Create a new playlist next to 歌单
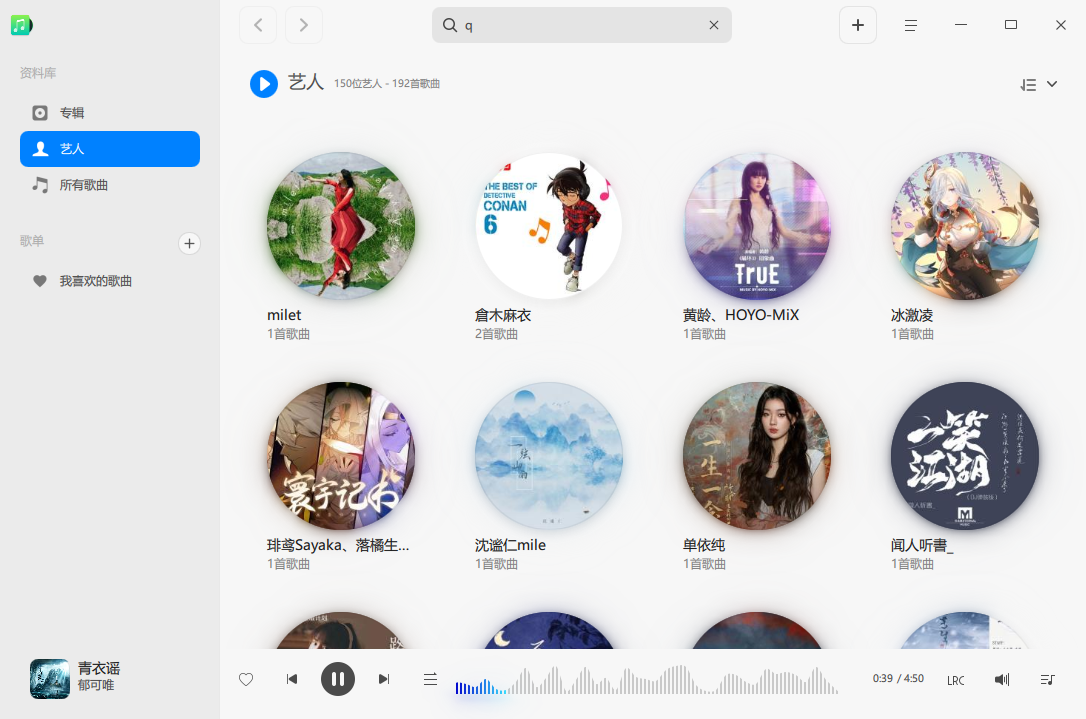Image resolution: width=1086 pixels, height=719 pixels. click(189, 243)
